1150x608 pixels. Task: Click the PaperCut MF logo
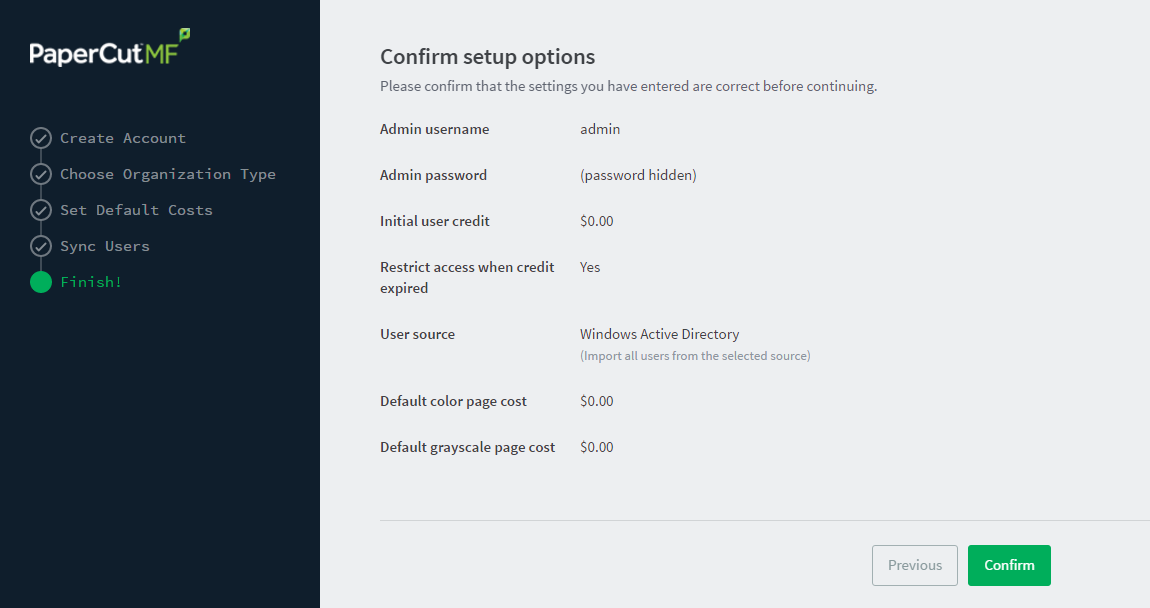(110, 48)
